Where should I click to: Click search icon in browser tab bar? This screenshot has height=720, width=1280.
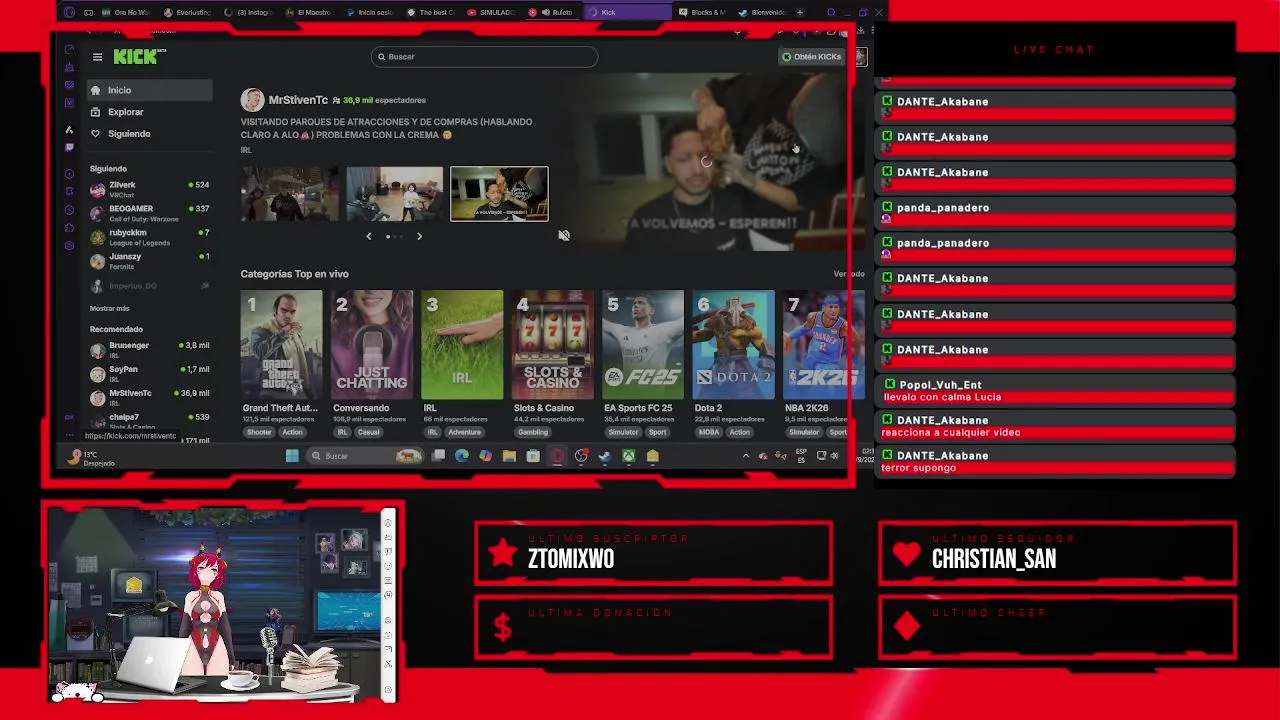pos(831,12)
